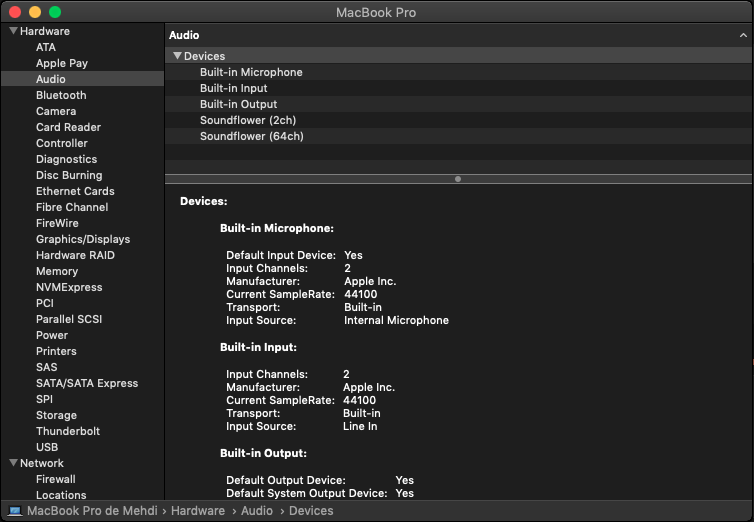Screen dimensions: 754x522
Task: Click the green full-screen window button
Action: tap(55, 12)
